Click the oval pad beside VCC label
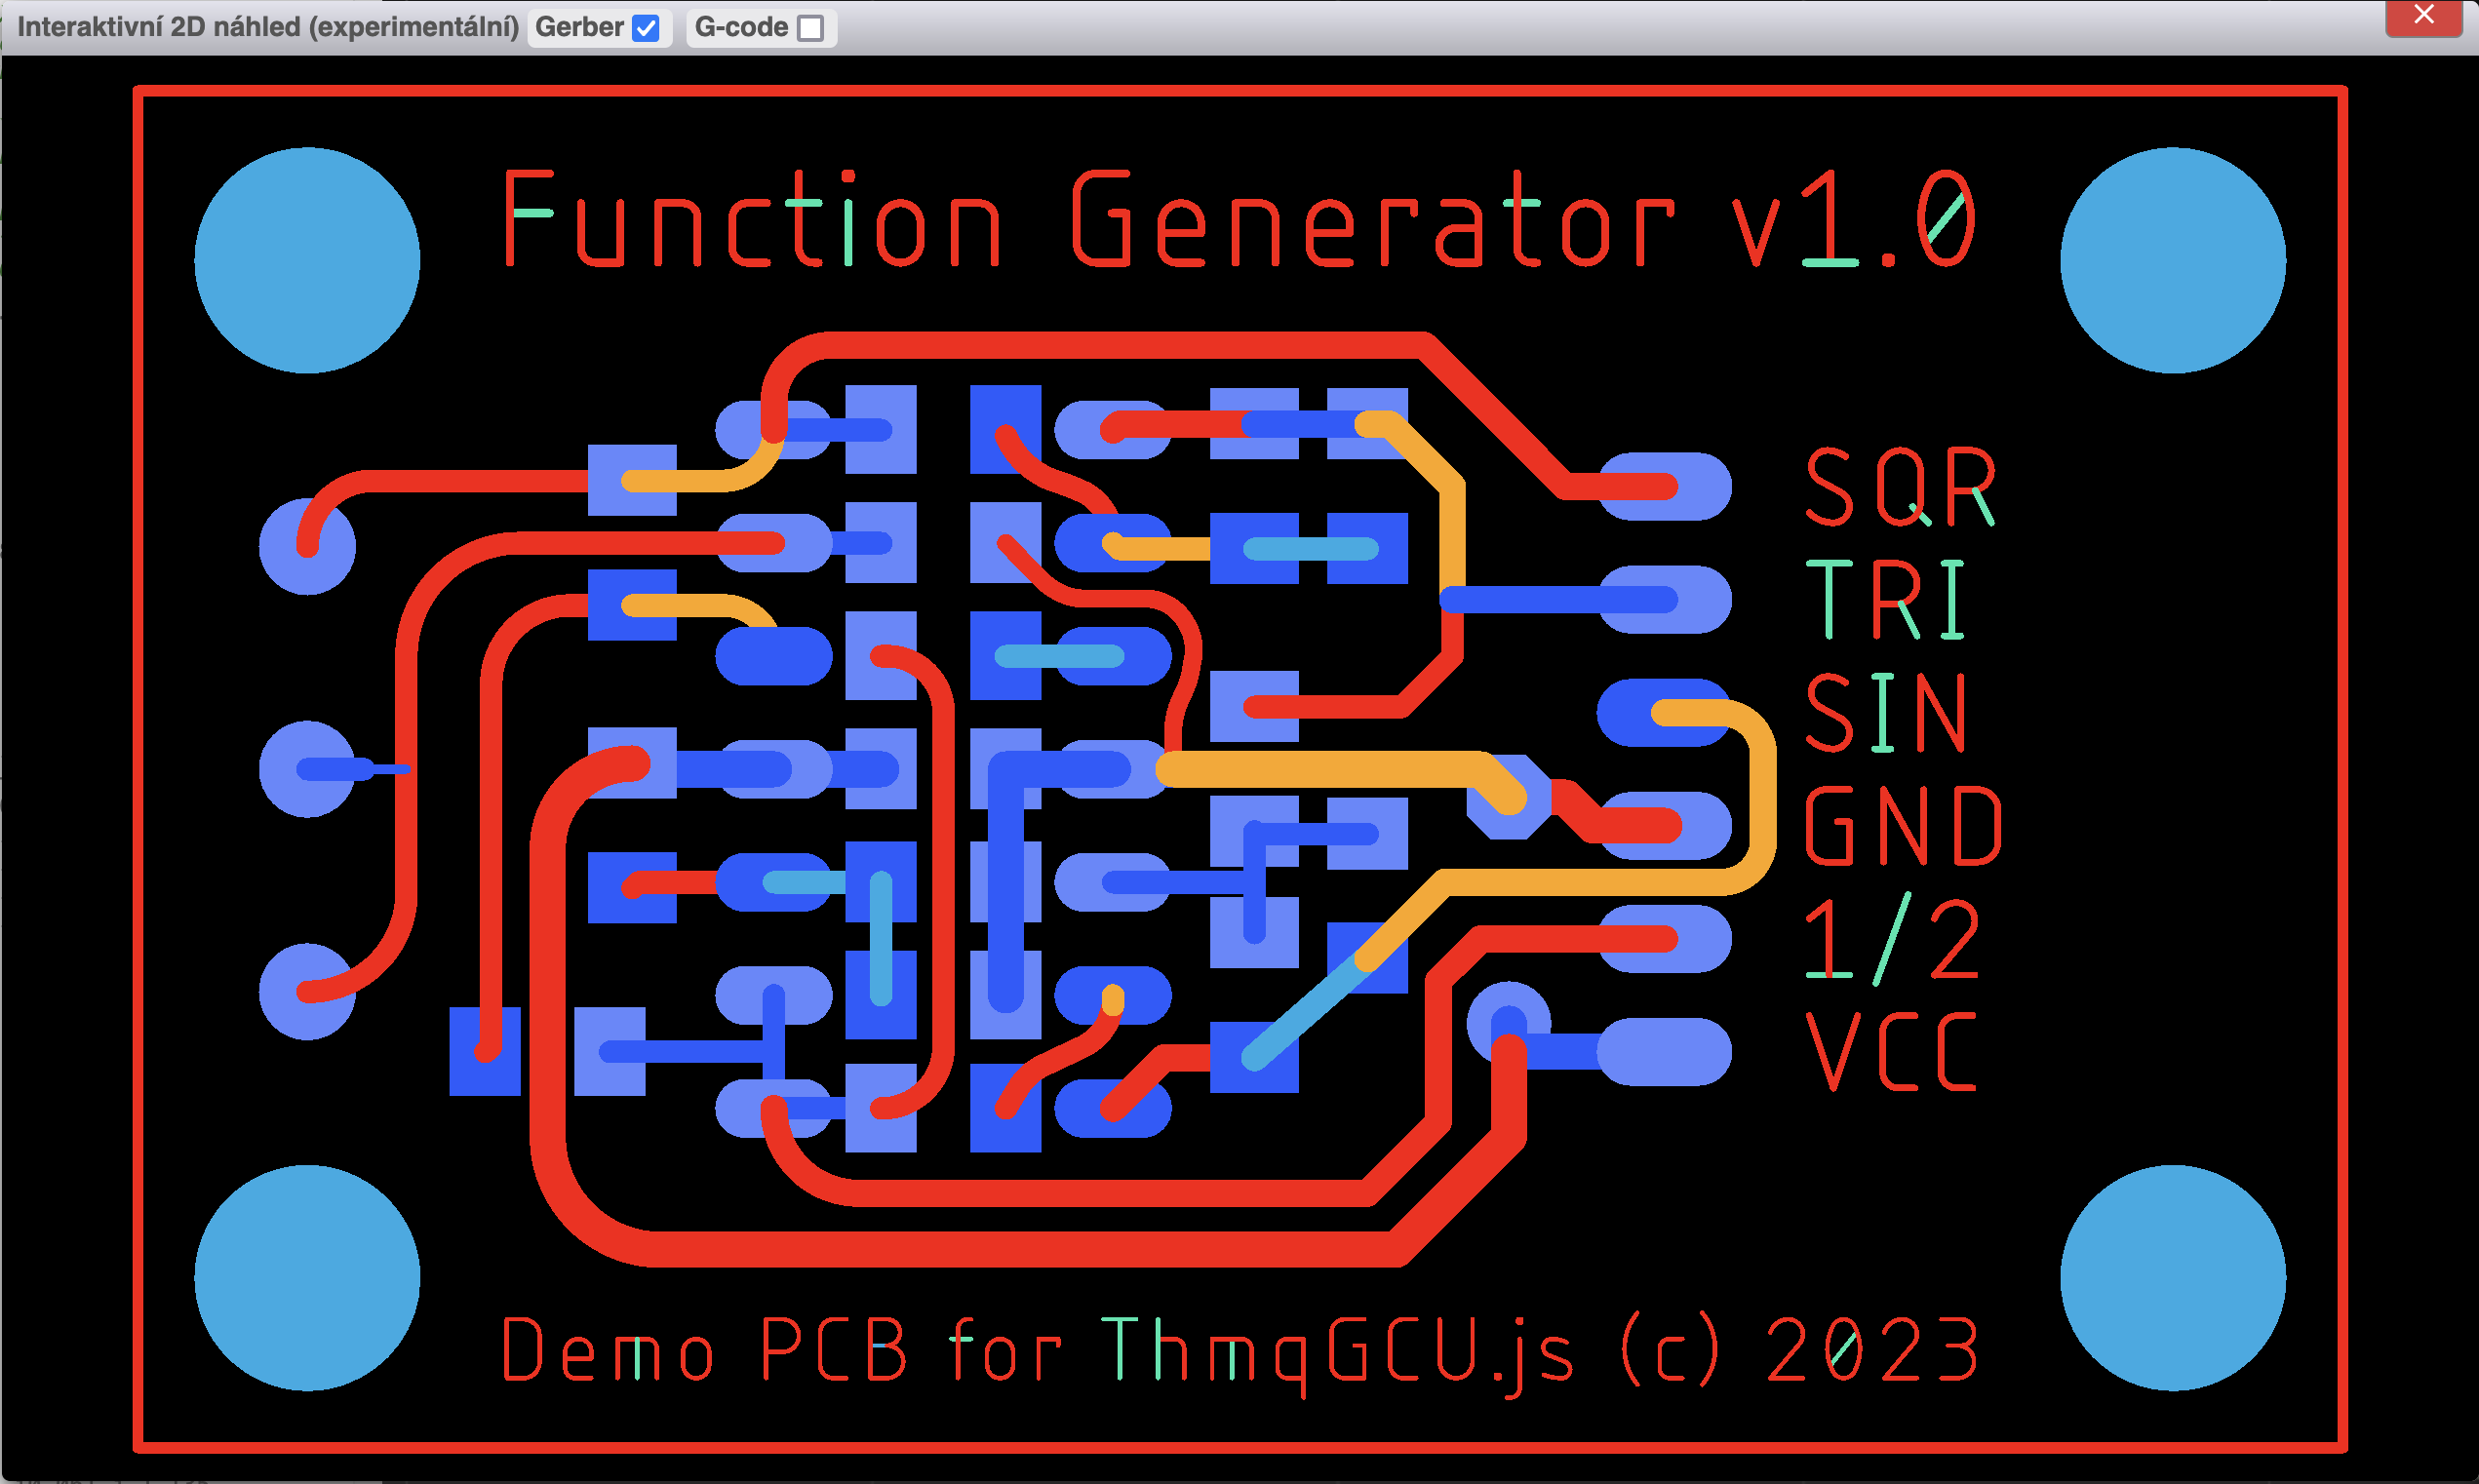The width and height of the screenshot is (2479, 1484). pos(1665,1051)
